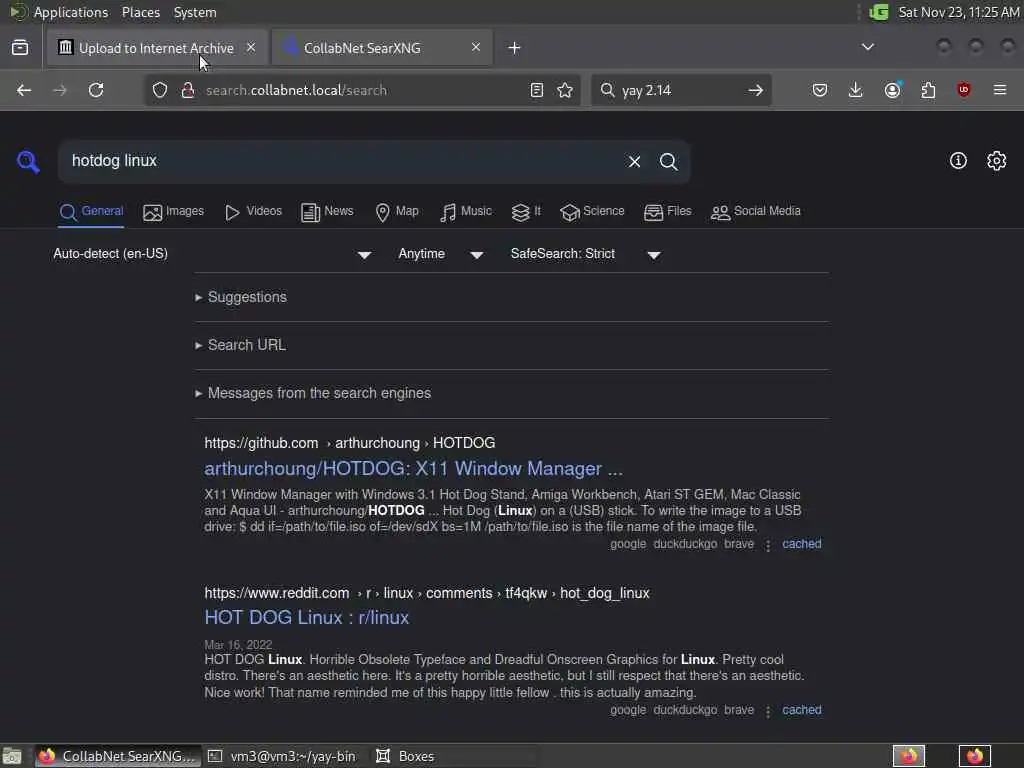Open language Auto-detect dropdown
The width and height of the screenshot is (1024, 768).
(213, 254)
